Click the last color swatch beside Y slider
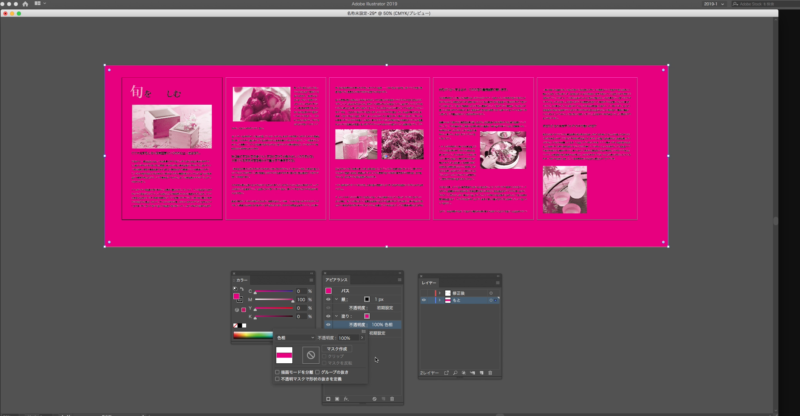Viewport: 800px width, 416px height. pyautogui.click(x=244, y=309)
